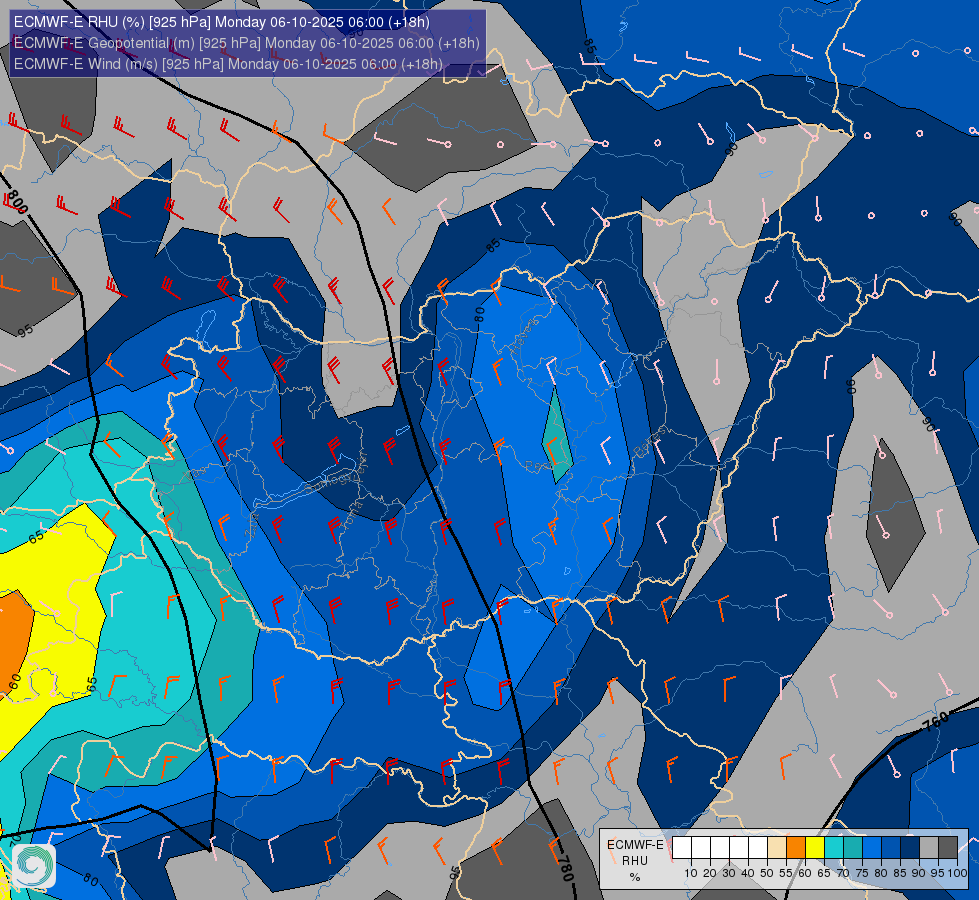Select the ECMWF-E Geopotential (m) title line
Viewport: 979px width, 900px height.
[247, 43]
